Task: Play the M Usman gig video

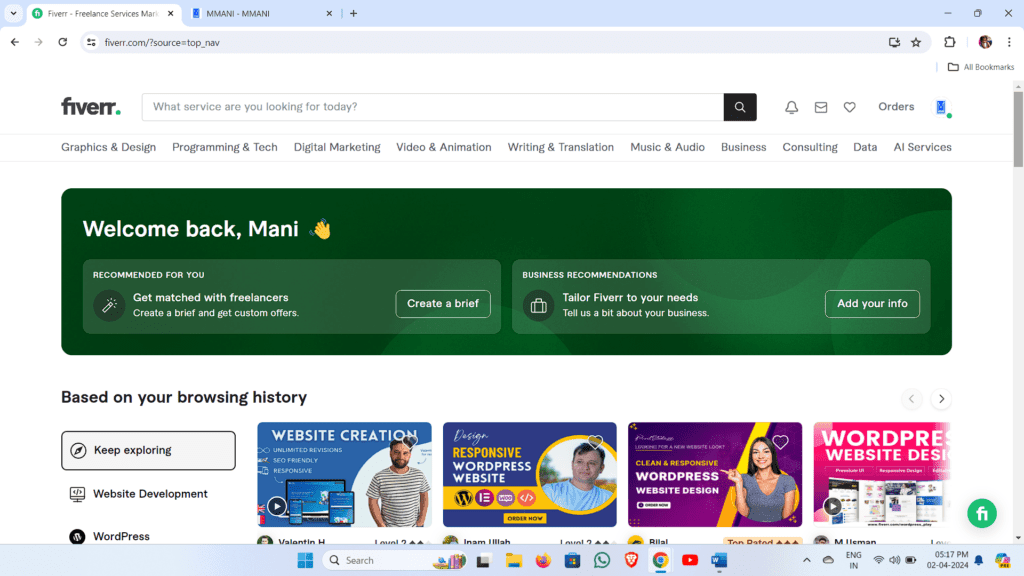Action: point(833,506)
